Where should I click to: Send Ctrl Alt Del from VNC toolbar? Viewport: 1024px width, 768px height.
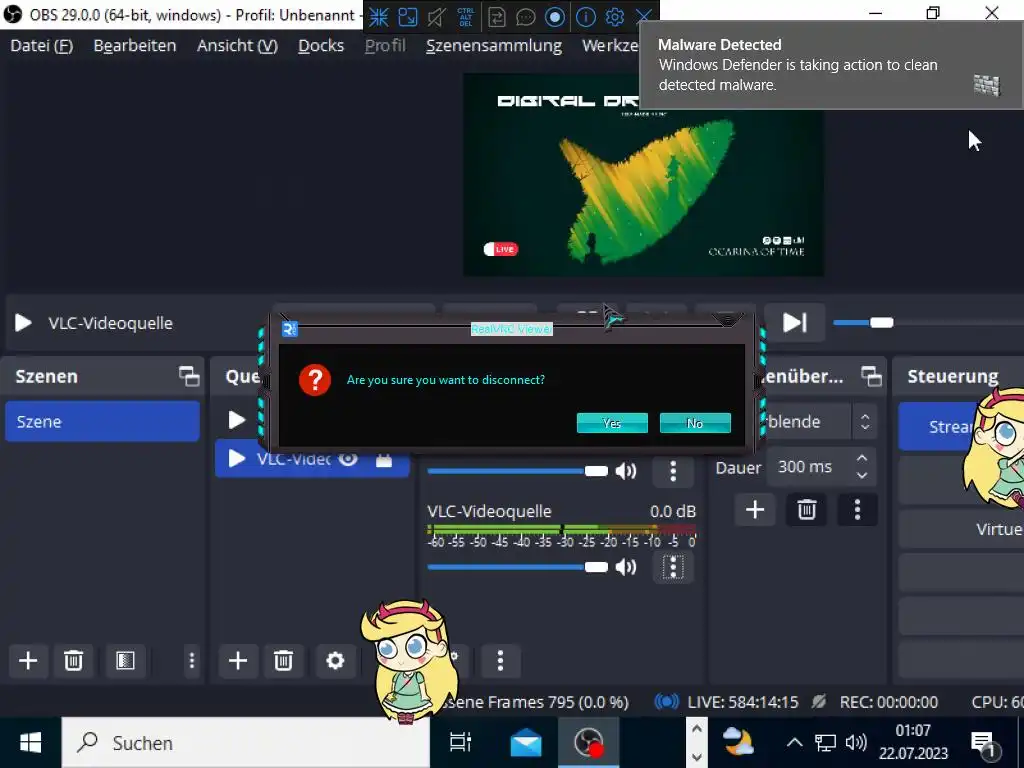[x=466, y=17]
